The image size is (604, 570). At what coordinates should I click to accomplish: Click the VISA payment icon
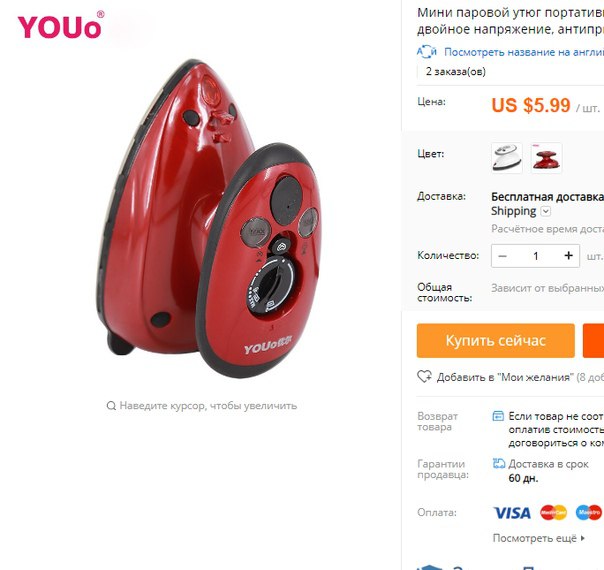[512, 513]
